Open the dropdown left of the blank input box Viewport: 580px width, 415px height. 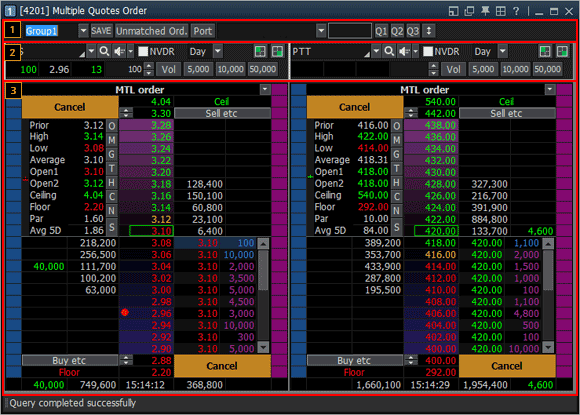(x=321, y=31)
